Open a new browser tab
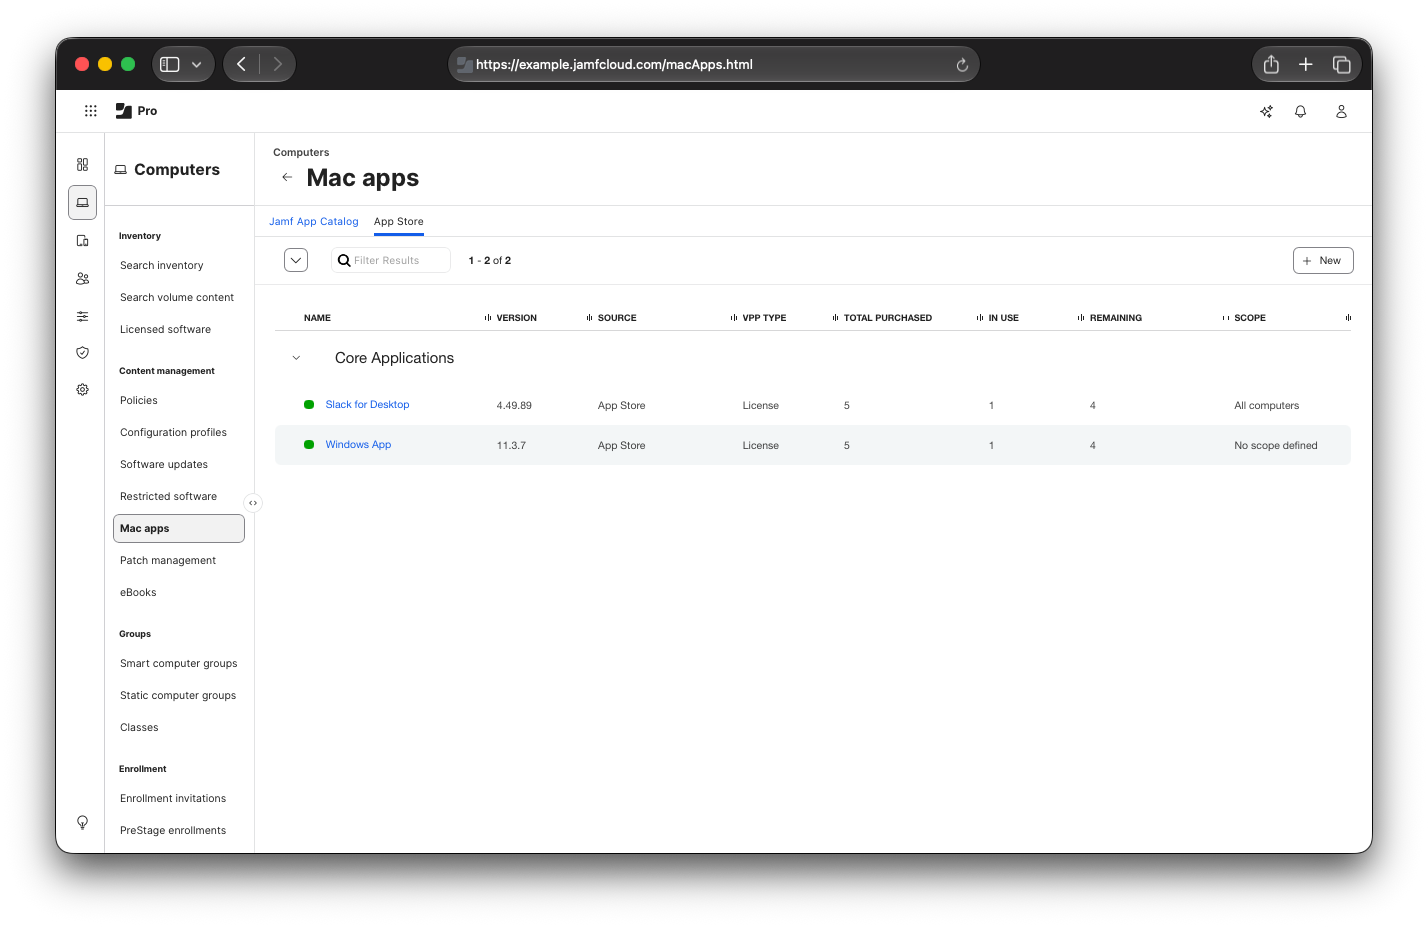 (1305, 64)
